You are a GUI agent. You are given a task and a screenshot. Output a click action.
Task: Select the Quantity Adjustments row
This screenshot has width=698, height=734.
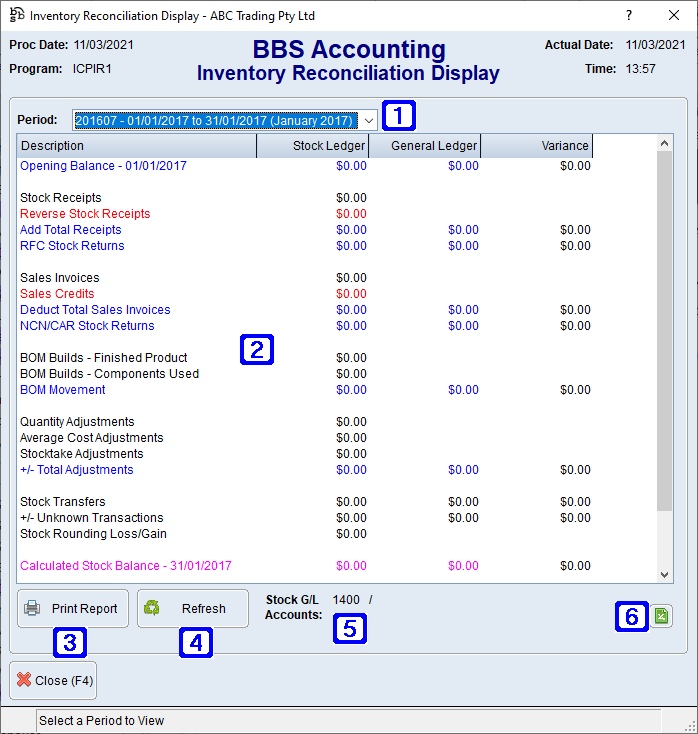coord(305,422)
